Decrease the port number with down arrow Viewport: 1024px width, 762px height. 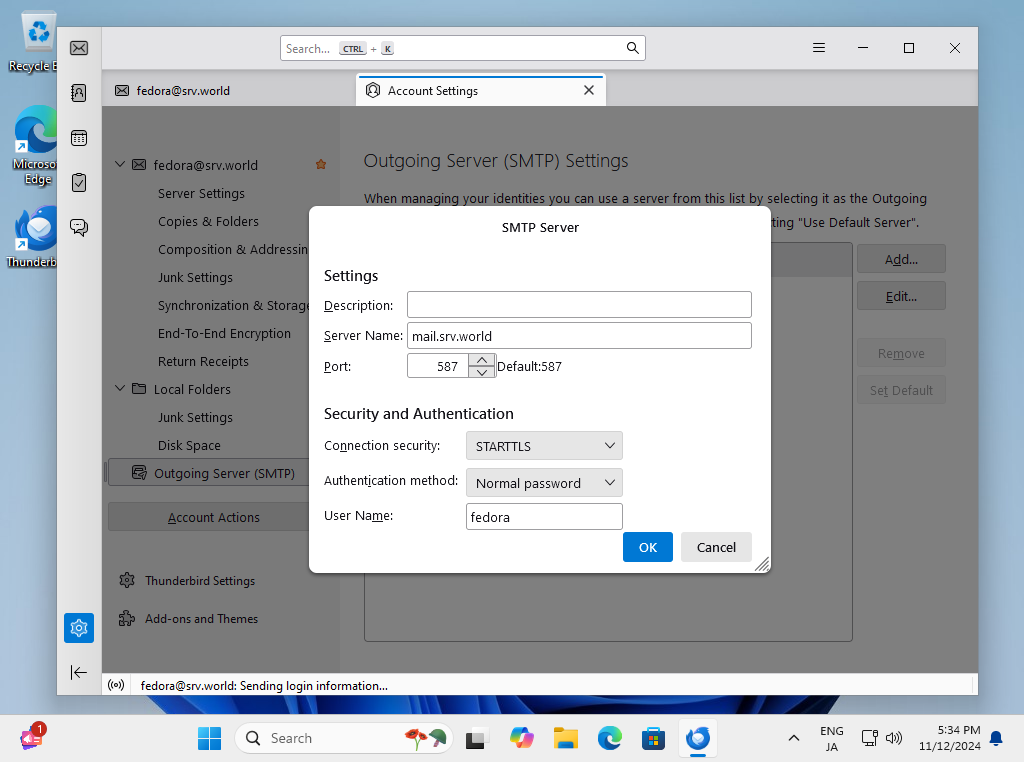482,372
